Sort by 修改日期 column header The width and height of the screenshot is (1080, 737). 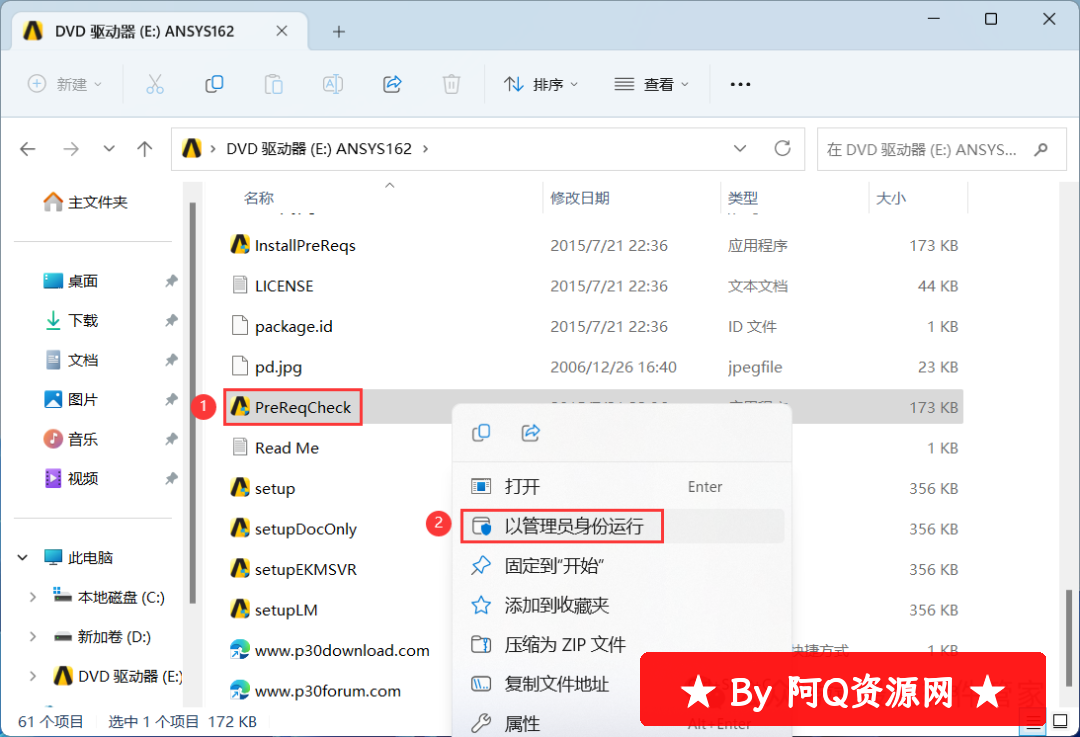coord(580,198)
